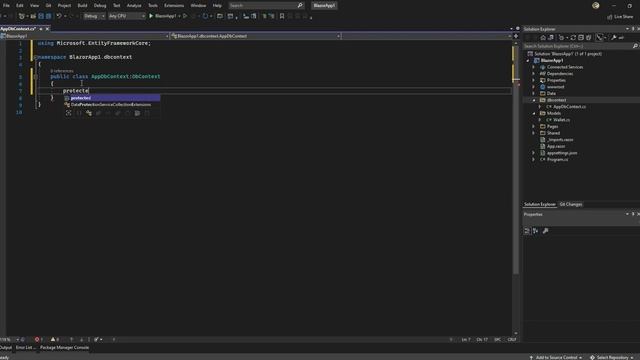Screen dimensions: 640x360
Task: Switch to the Solution Explorer tab
Action: coord(540,204)
